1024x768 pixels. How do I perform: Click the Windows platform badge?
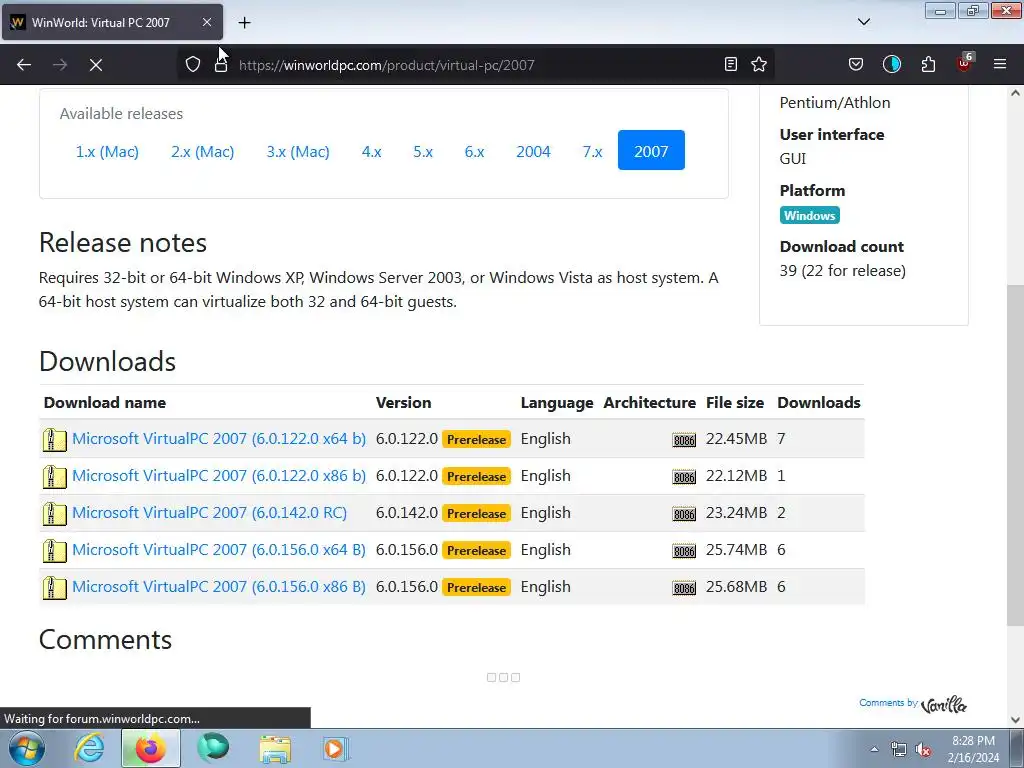tap(809, 216)
